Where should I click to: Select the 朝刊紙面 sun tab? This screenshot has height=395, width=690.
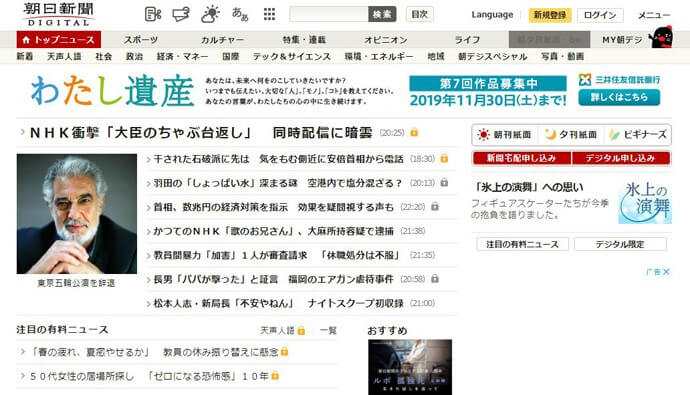tap(505, 135)
